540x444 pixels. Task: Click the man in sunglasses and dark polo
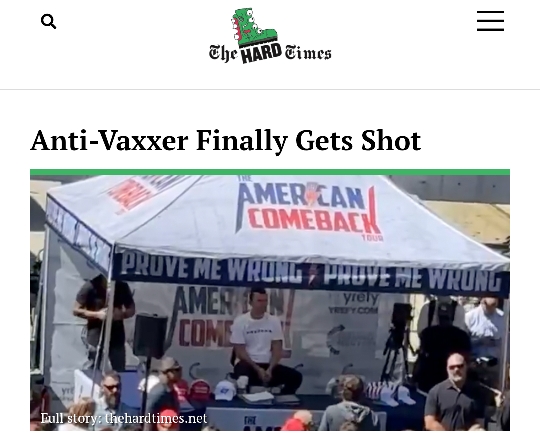pos(456,392)
